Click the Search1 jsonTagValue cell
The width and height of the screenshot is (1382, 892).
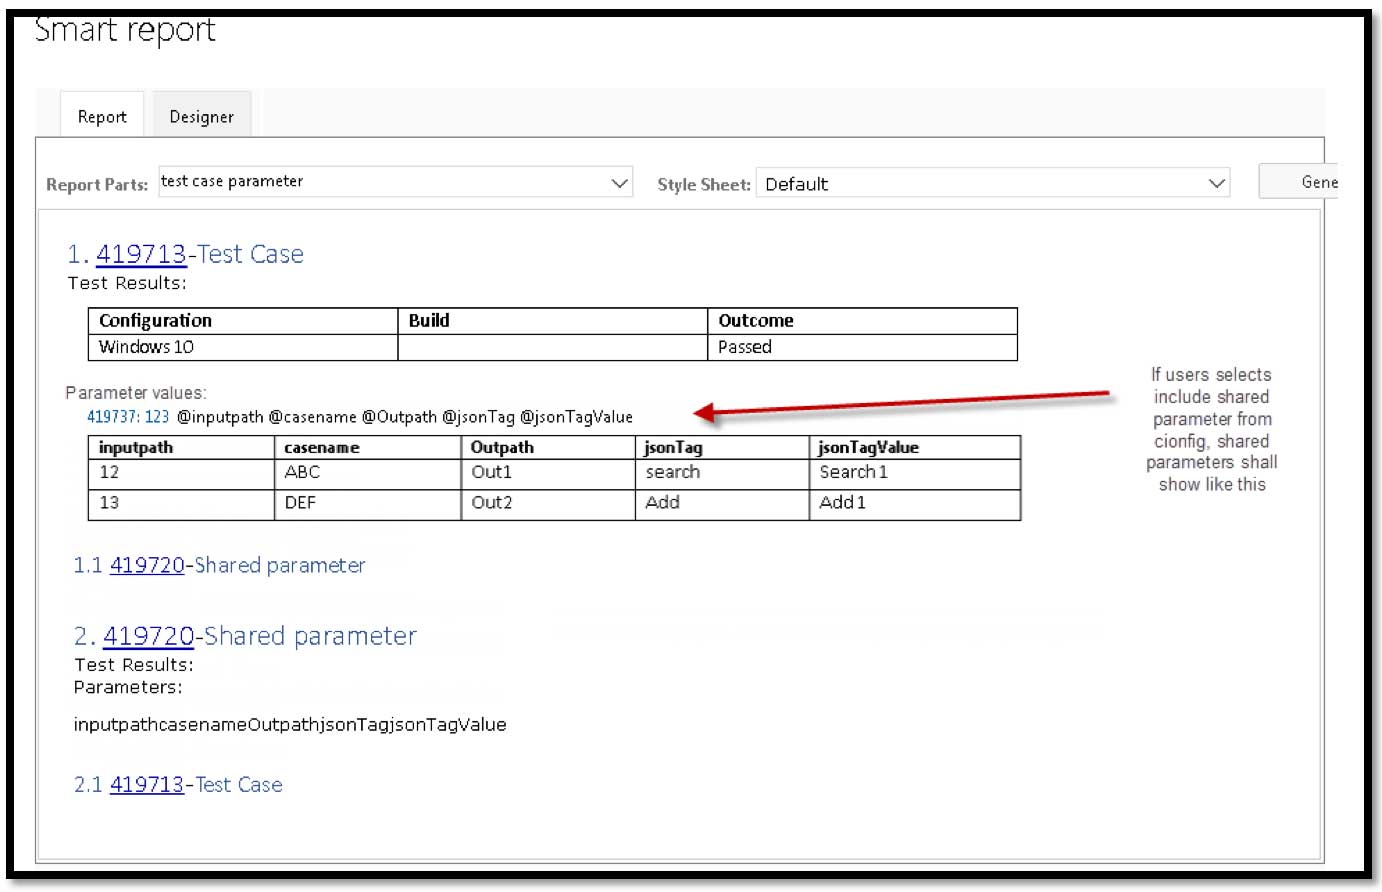pyautogui.click(x=853, y=472)
